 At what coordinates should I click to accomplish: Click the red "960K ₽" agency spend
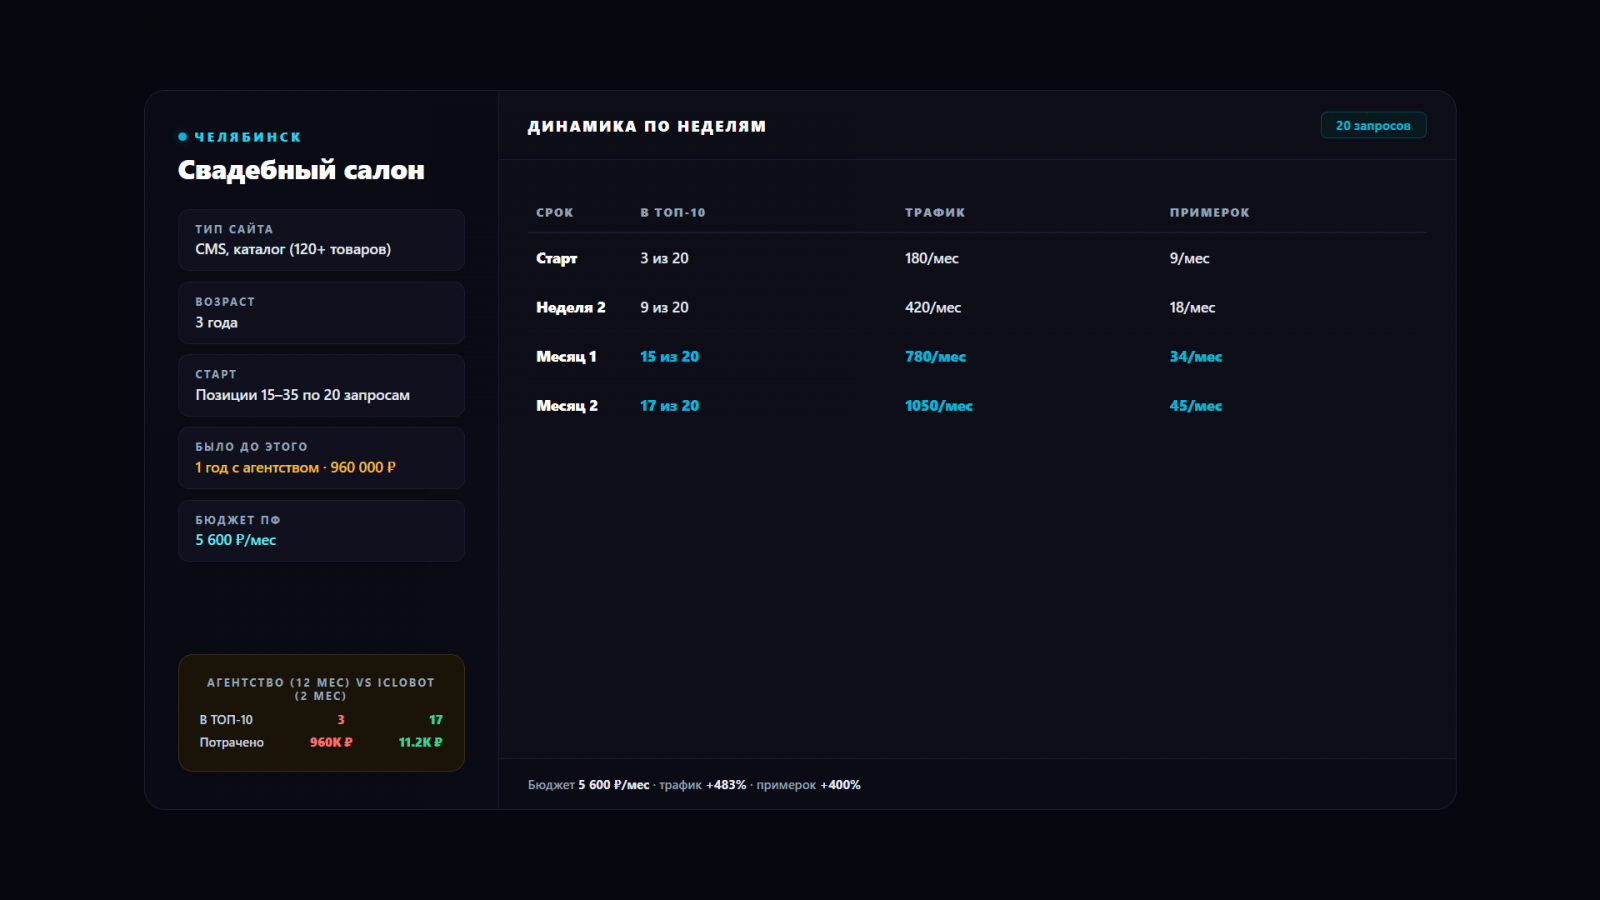click(x=331, y=742)
